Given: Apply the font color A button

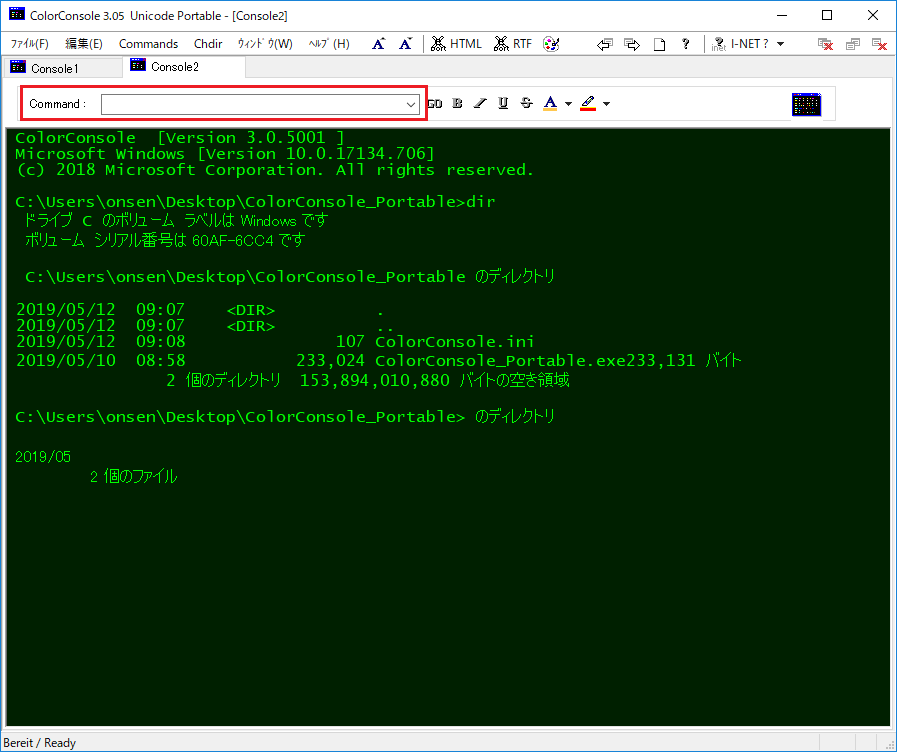Looking at the screenshot, I should 550,104.
